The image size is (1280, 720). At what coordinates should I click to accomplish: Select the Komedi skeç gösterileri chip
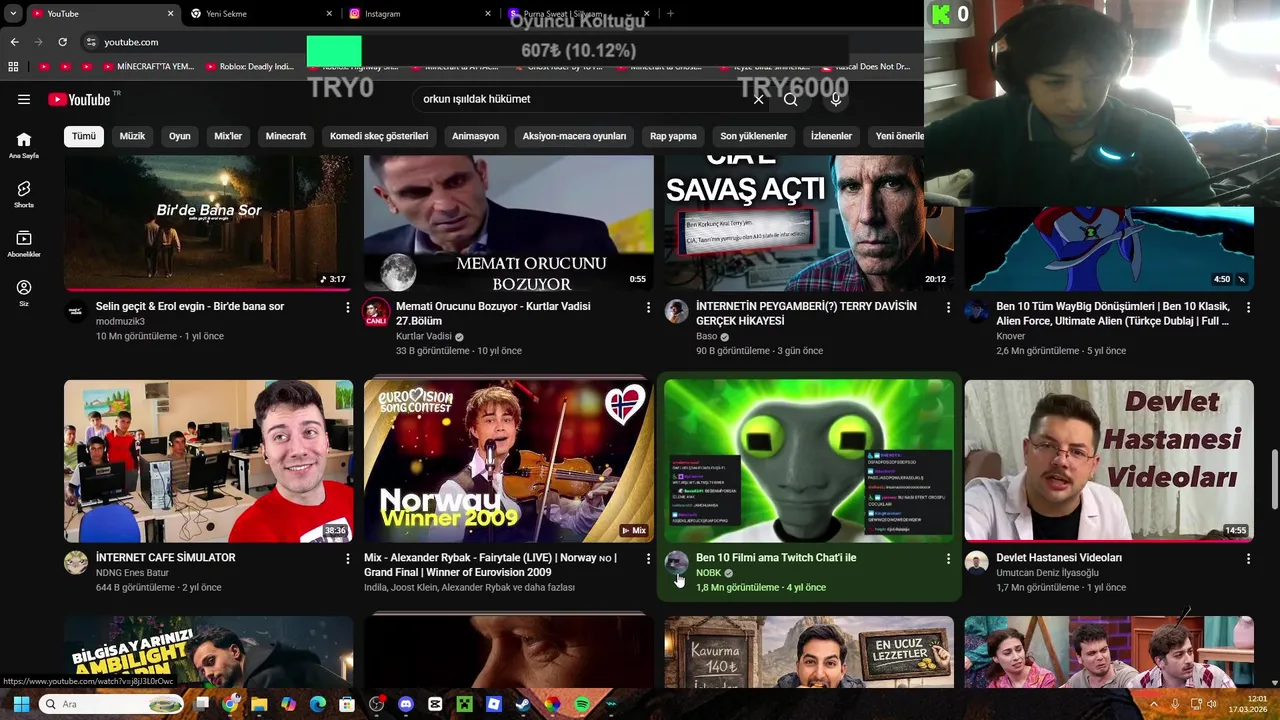pyautogui.click(x=379, y=136)
